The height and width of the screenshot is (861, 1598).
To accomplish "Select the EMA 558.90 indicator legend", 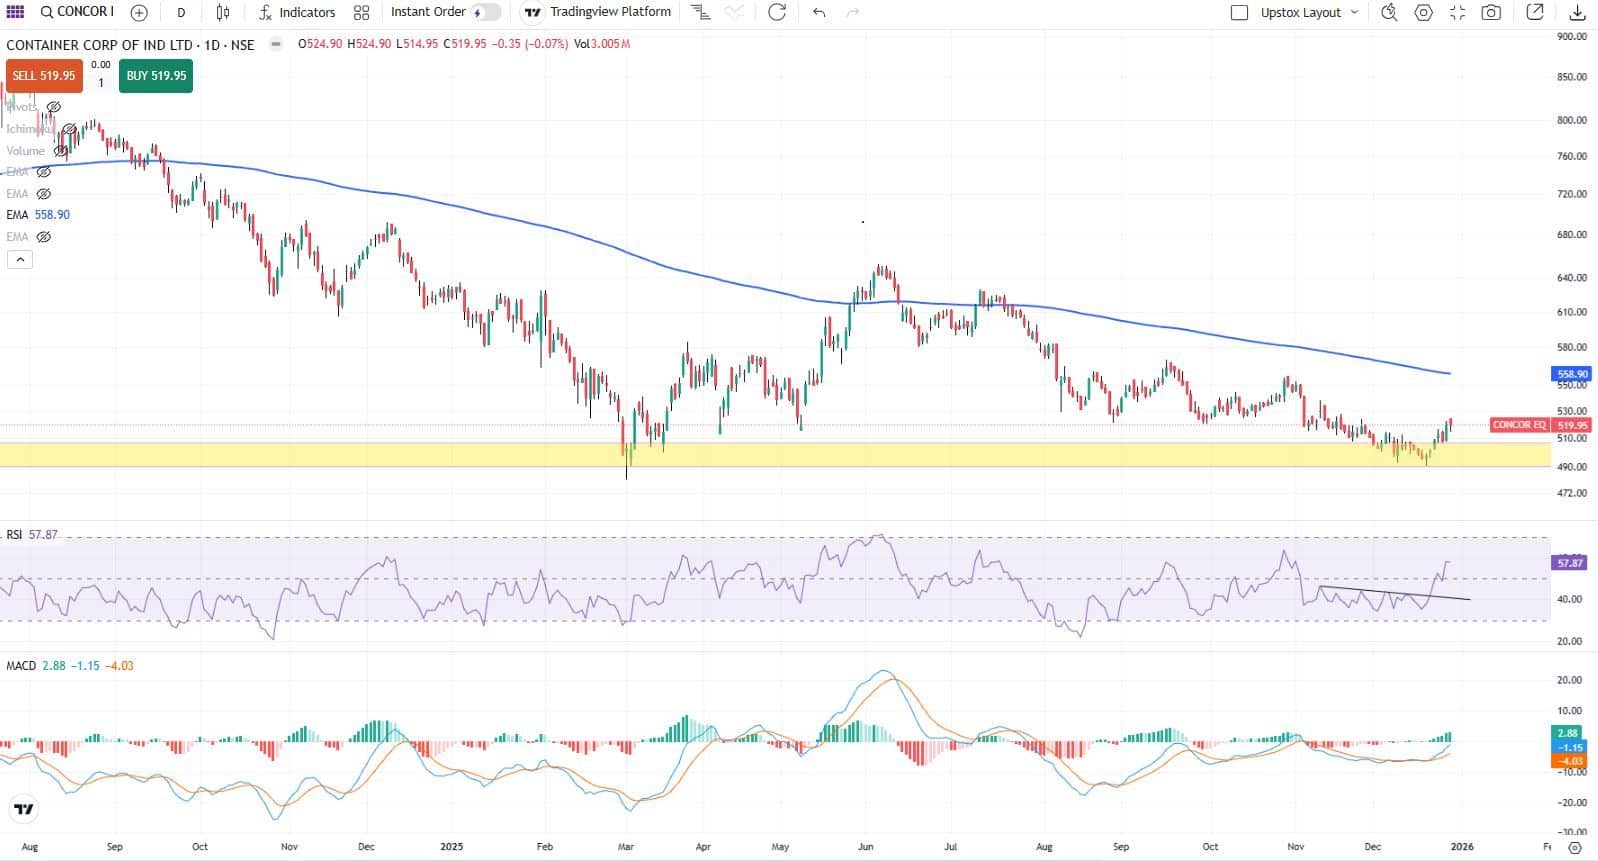I will [x=38, y=215].
